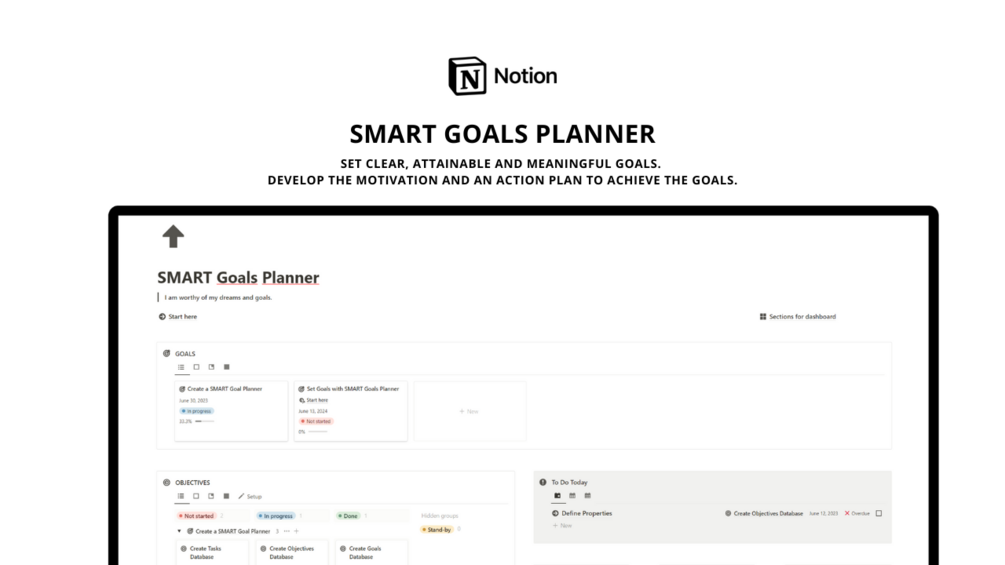Open the fourth view icon in GOALS

pyautogui.click(x=226, y=367)
